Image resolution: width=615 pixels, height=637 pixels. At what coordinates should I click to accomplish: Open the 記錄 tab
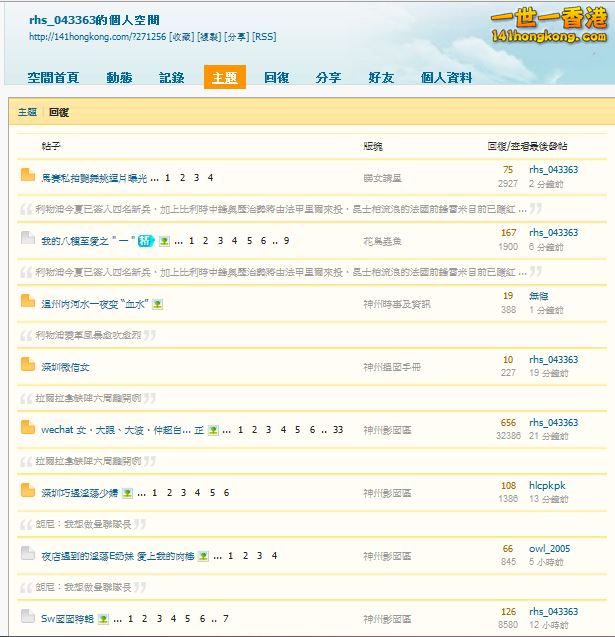(171, 77)
